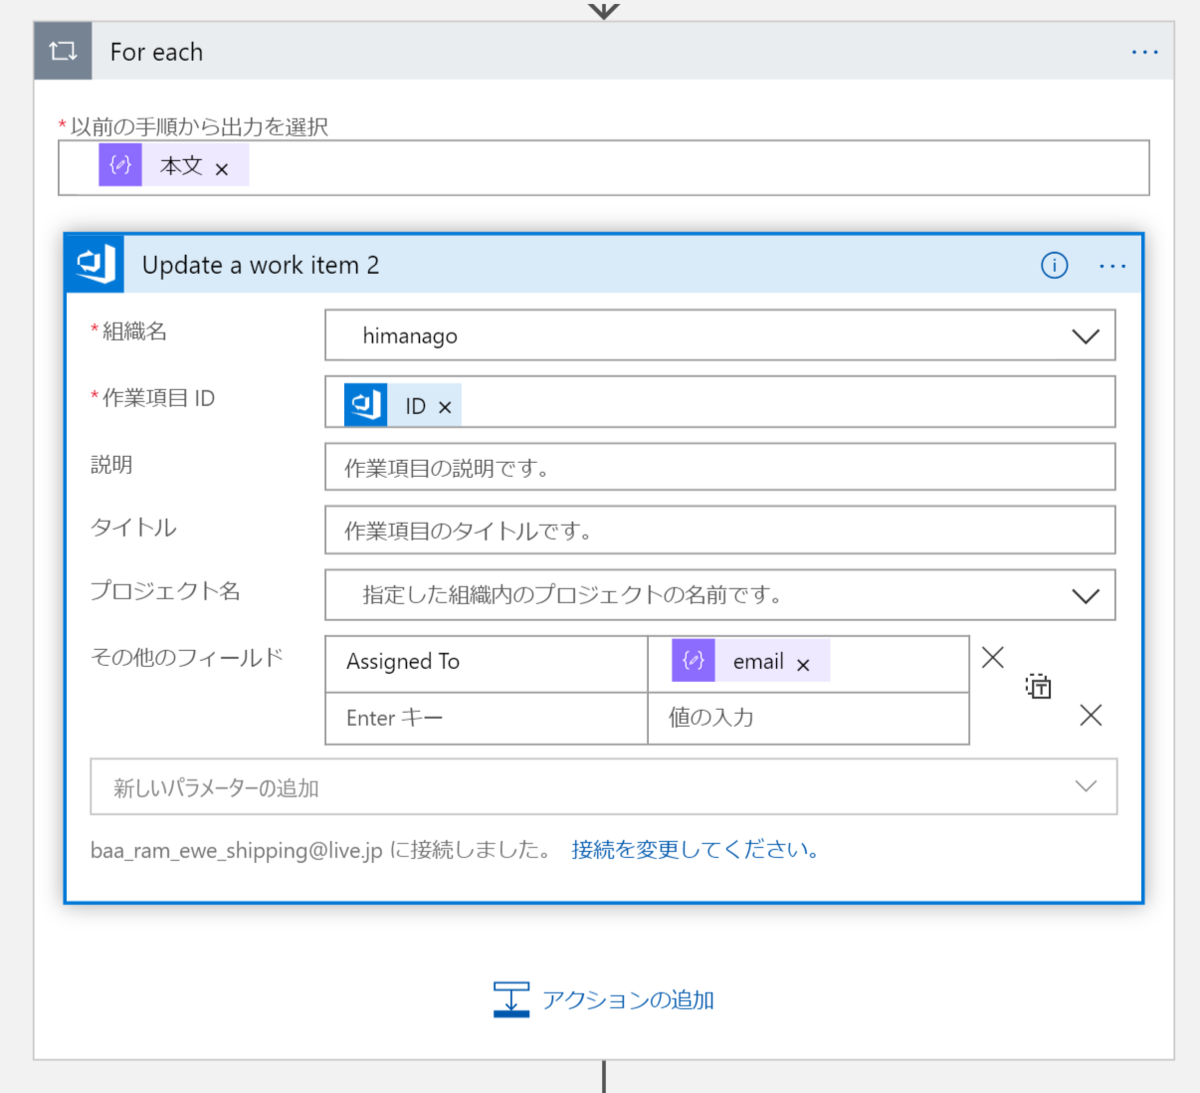
Task: Open the For each ellipsis menu
Action: (x=1144, y=52)
